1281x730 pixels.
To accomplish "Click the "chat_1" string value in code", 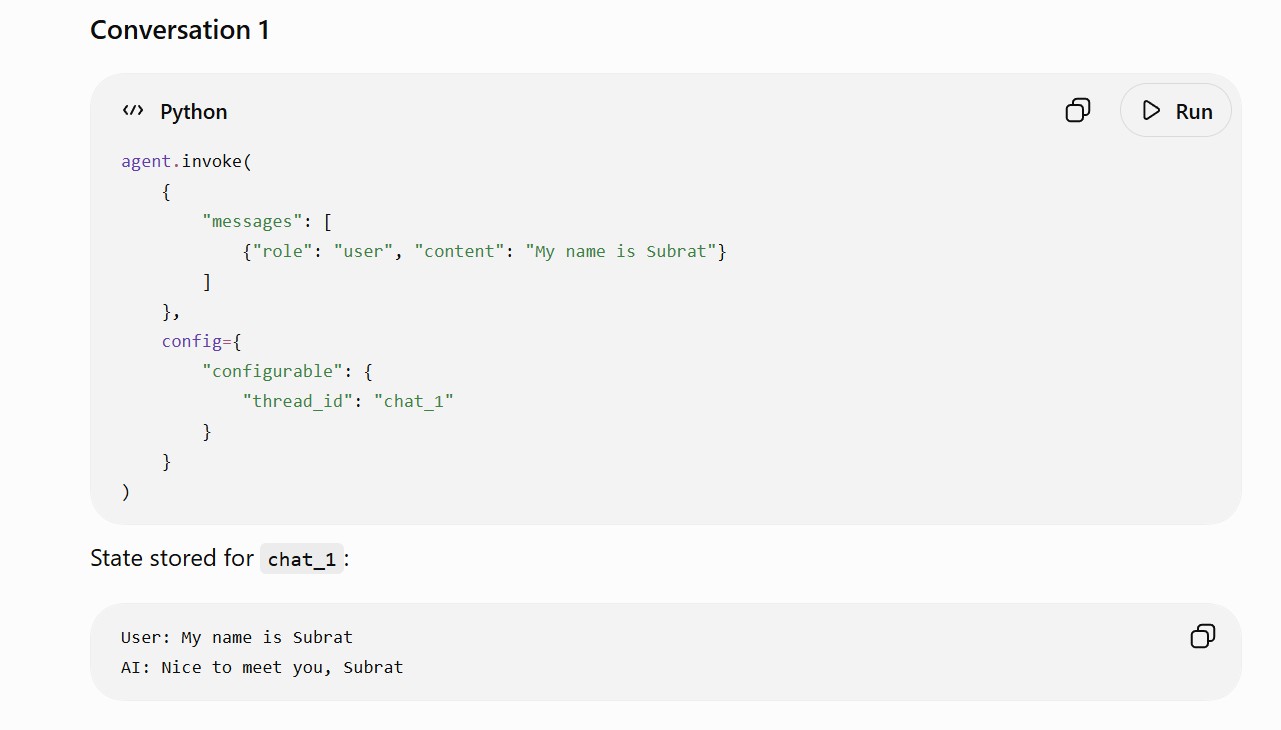I will pos(414,401).
